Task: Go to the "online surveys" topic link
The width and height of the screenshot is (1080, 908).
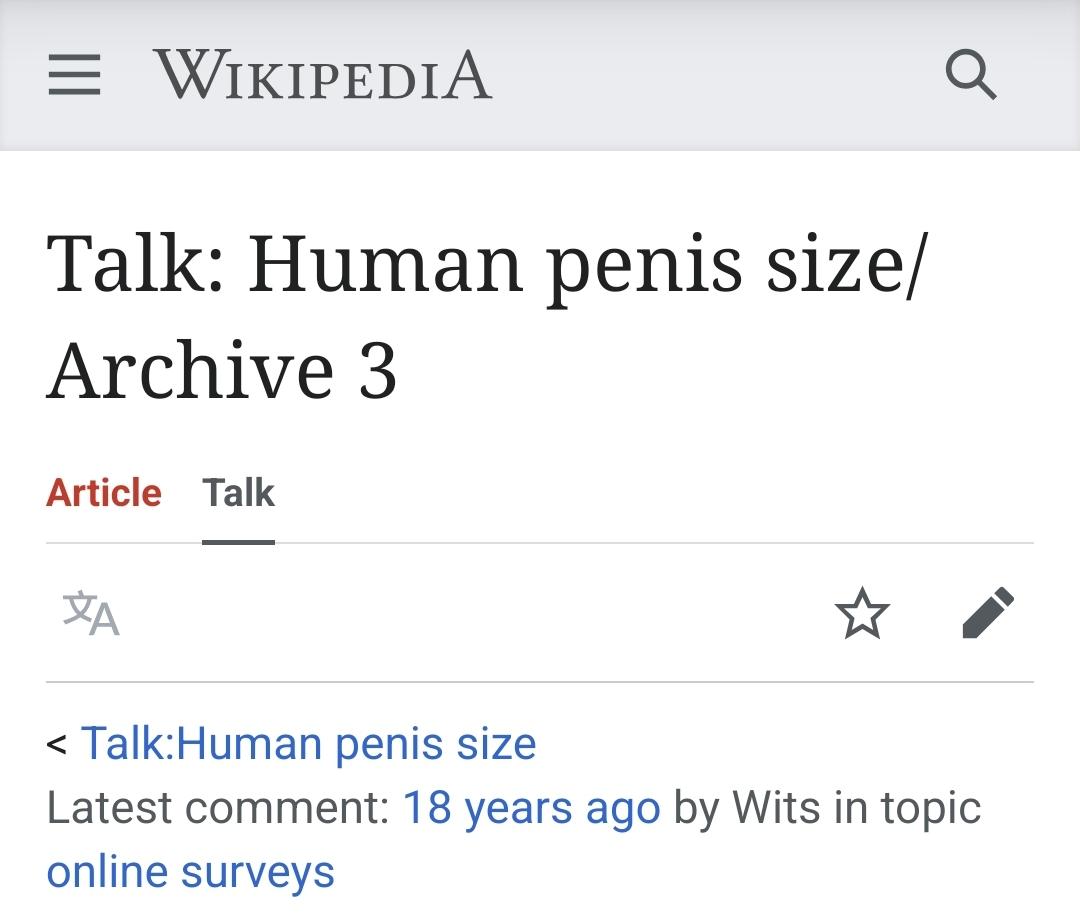Action: click(x=190, y=872)
